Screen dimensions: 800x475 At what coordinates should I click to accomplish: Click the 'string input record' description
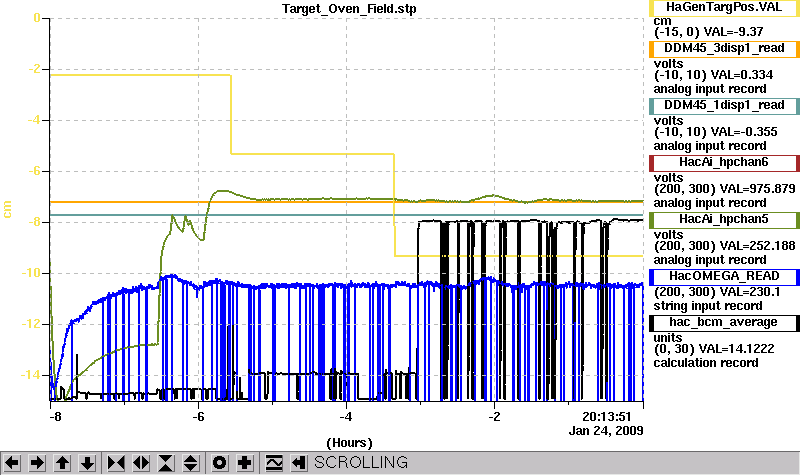[708, 306]
